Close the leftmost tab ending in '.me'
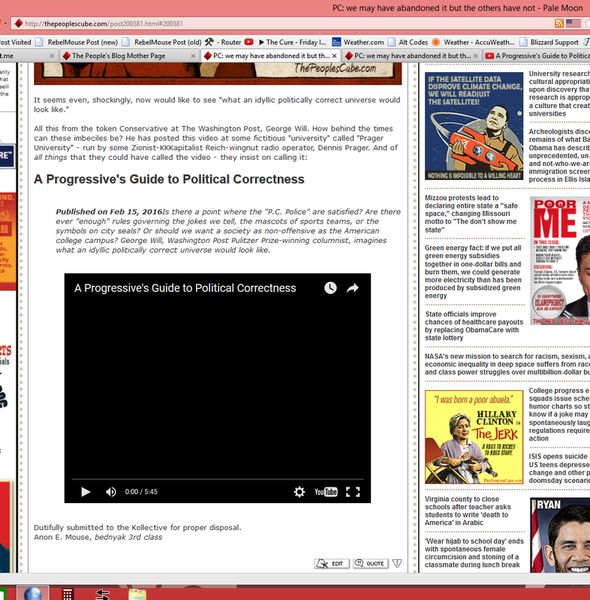This screenshot has height=600, width=590. tap(52, 56)
